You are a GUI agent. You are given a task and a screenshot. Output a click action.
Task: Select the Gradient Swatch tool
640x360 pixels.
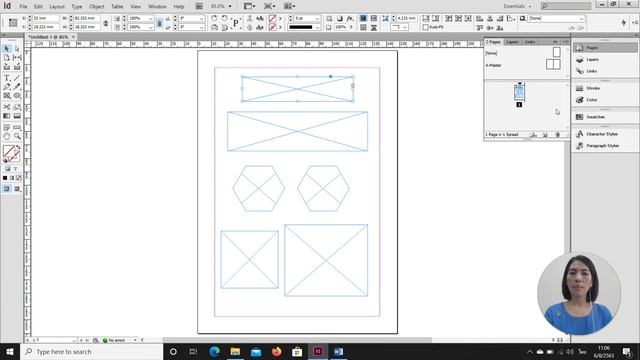(x=7, y=116)
